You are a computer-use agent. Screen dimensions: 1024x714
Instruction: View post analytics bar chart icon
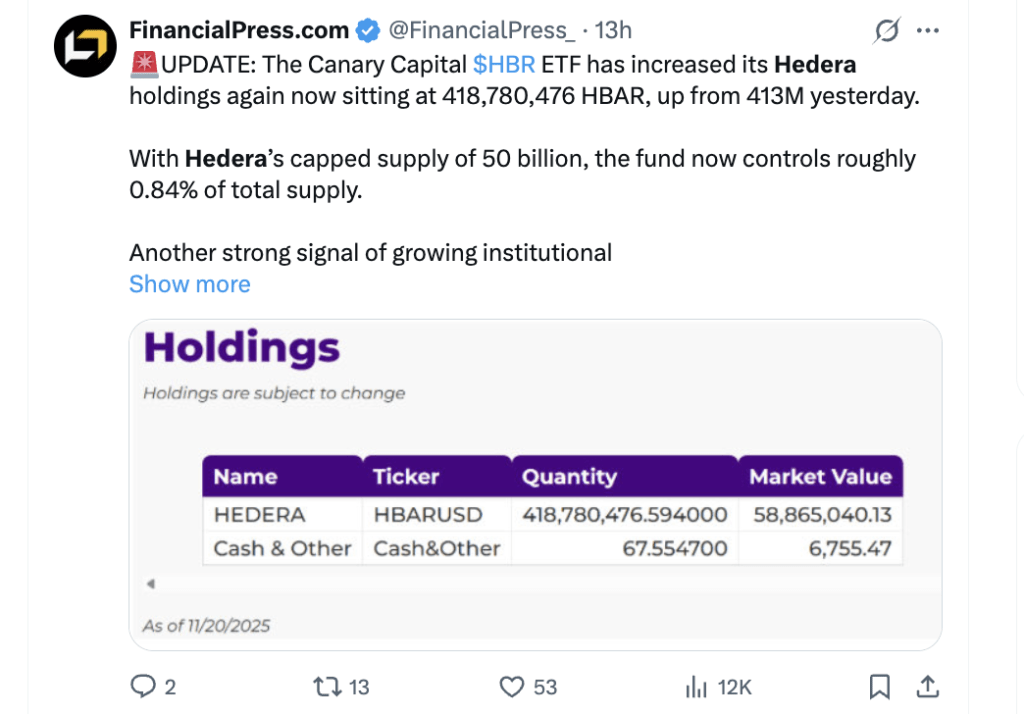696,686
